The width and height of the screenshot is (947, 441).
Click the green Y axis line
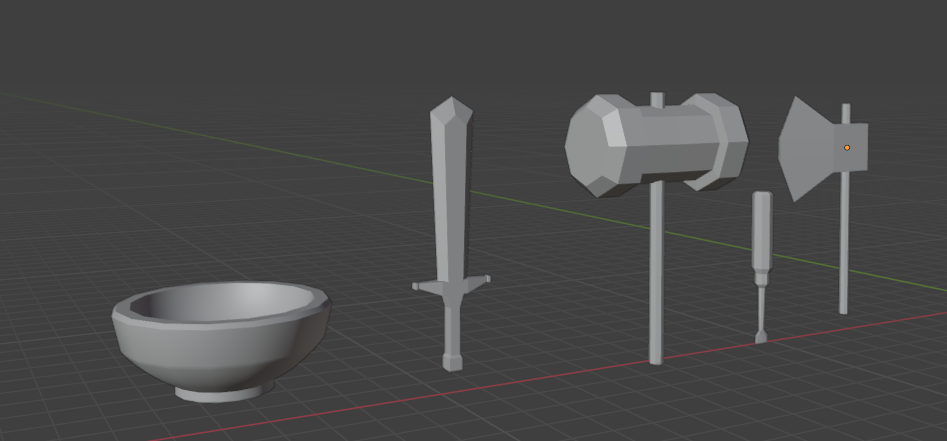[x=300, y=158]
